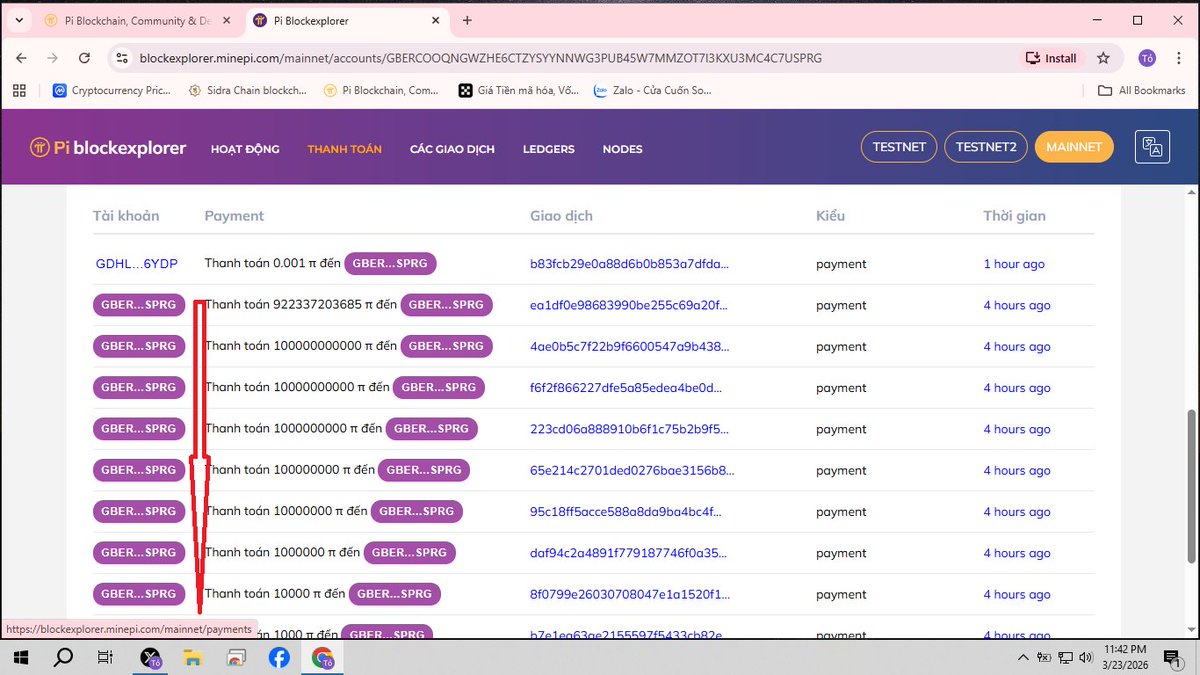
Task: Open transaction b83fcb29e0a88d6b0b853a7dfda...
Action: coord(629,264)
